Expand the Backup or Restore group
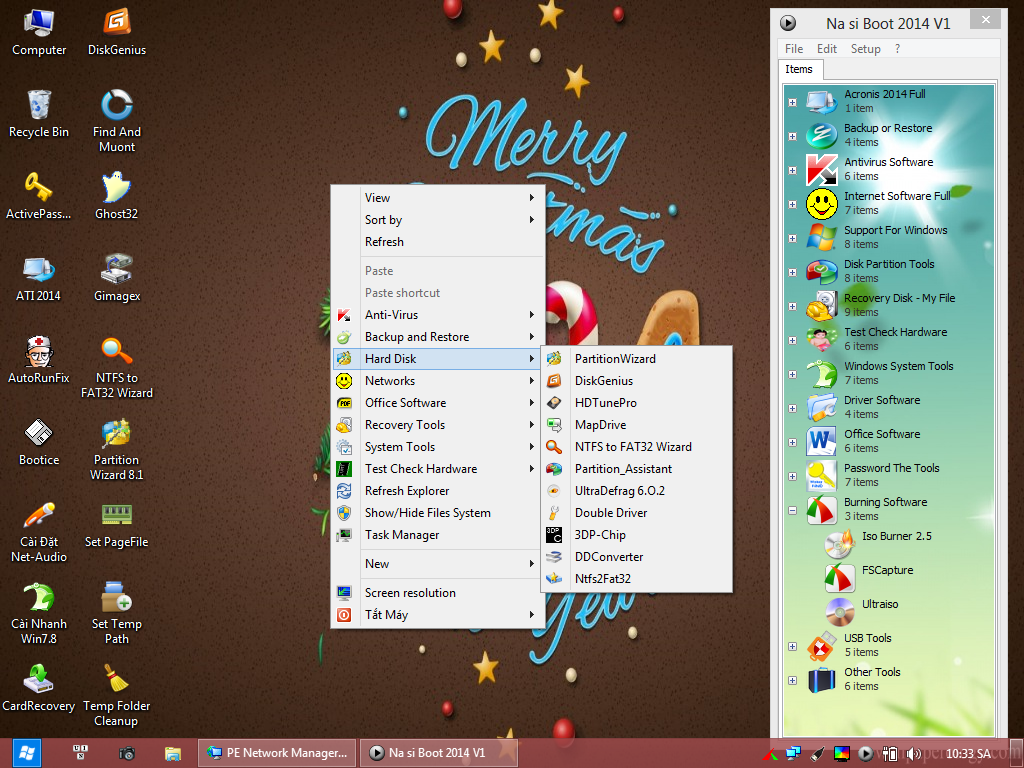Viewport: 1024px width, 768px height. [792, 136]
